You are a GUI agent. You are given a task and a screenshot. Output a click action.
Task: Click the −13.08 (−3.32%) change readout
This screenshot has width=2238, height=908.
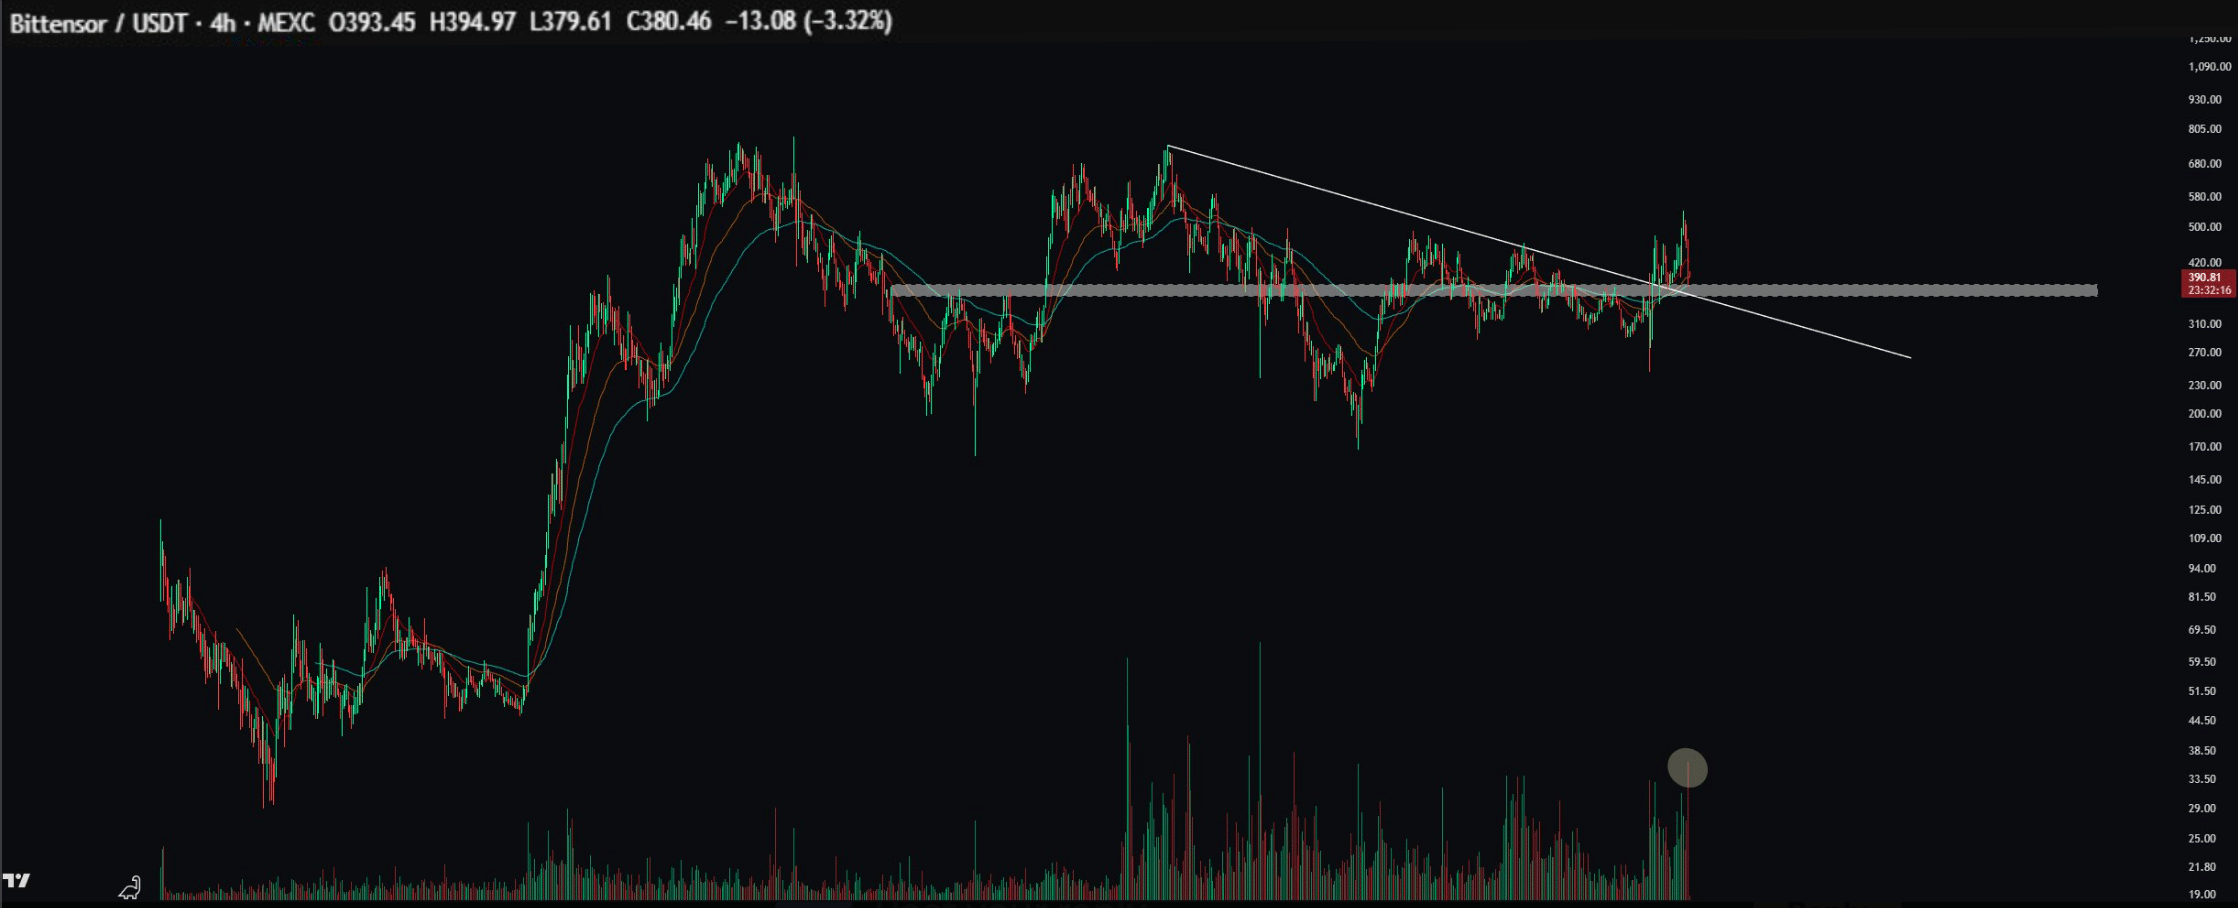(808, 22)
